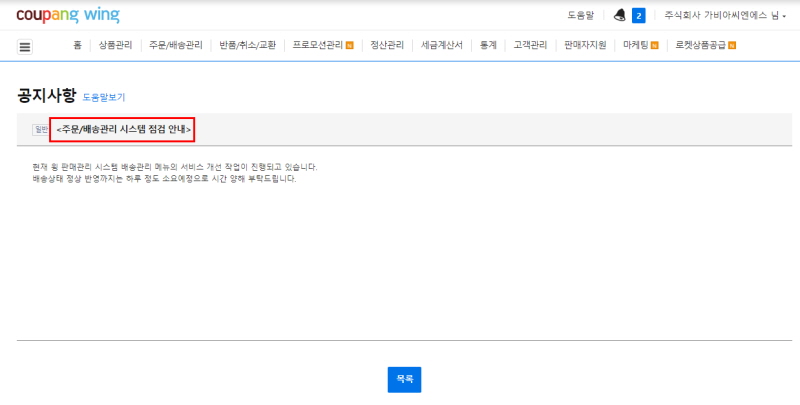Open the 상품관리 menu
The height and width of the screenshot is (405, 800).
(115, 45)
